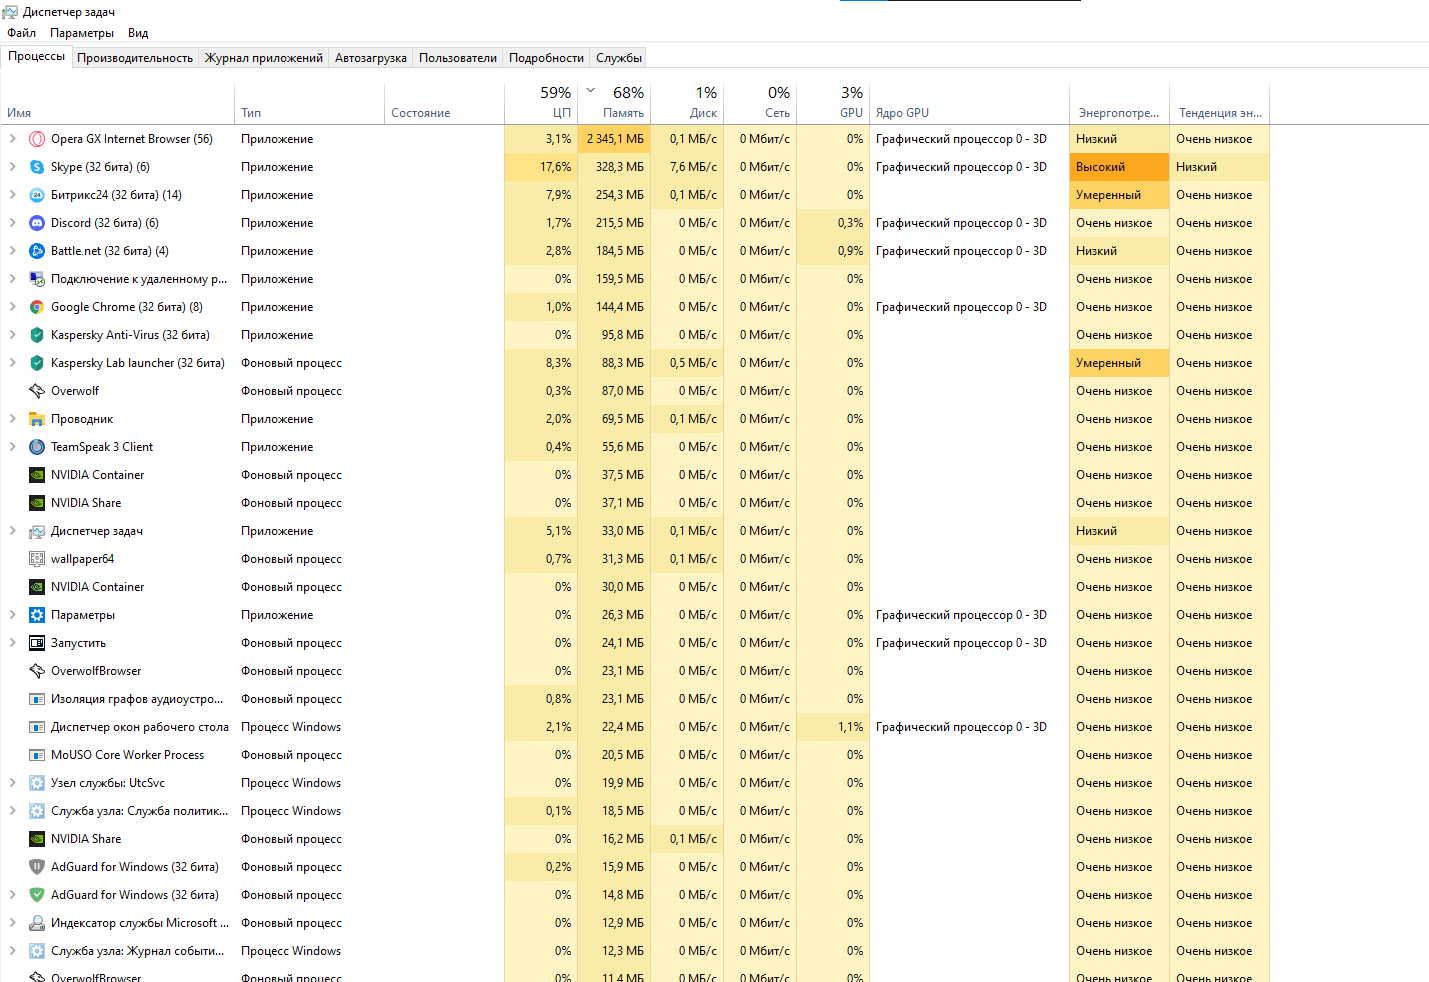Viewport: 1429px width, 982px height.
Task: Sort by the Состояние column header
Action: point(444,102)
